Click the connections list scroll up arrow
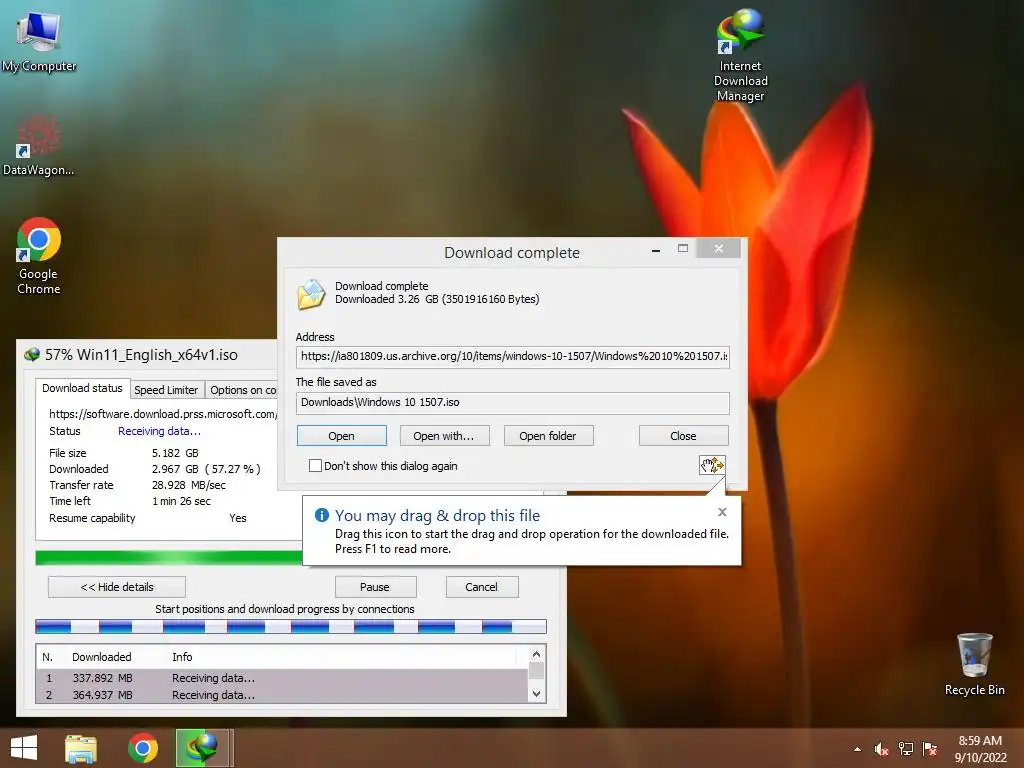The height and width of the screenshot is (768, 1024). (x=536, y=654)
